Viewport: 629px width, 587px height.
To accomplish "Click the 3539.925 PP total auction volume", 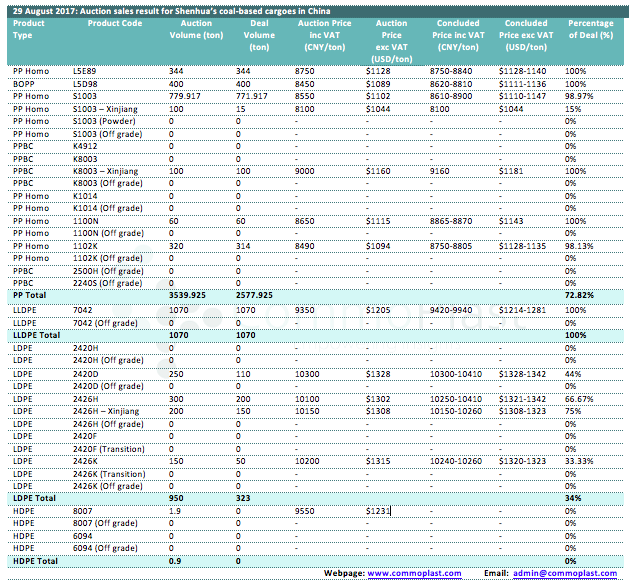I will pyautogui.click(x=188, y=295).
